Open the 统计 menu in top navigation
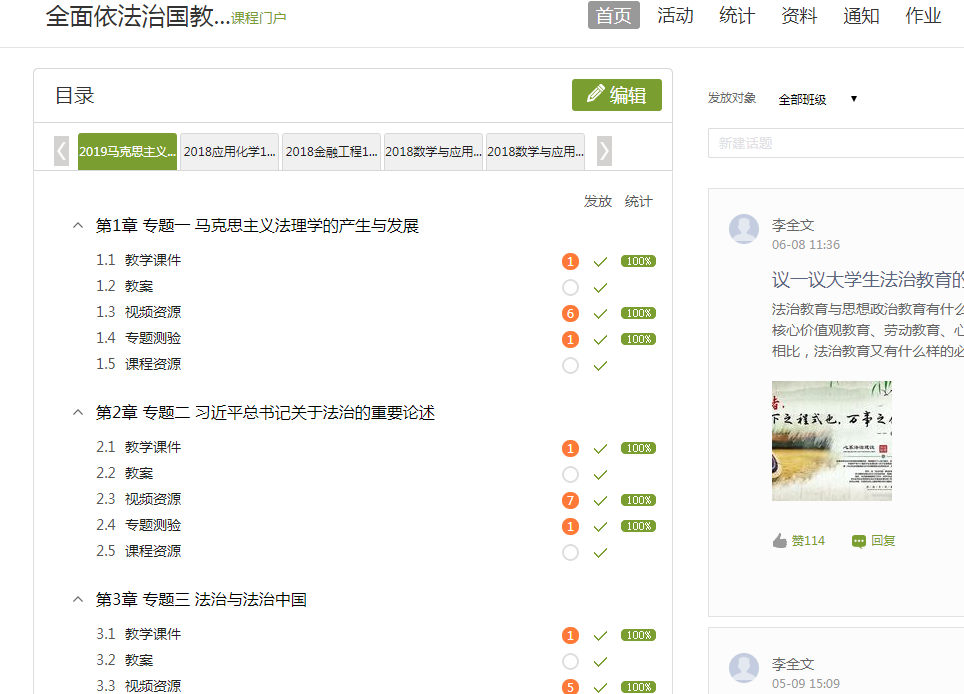The width and height of the screenshot is (964, 694). point(737,16)
